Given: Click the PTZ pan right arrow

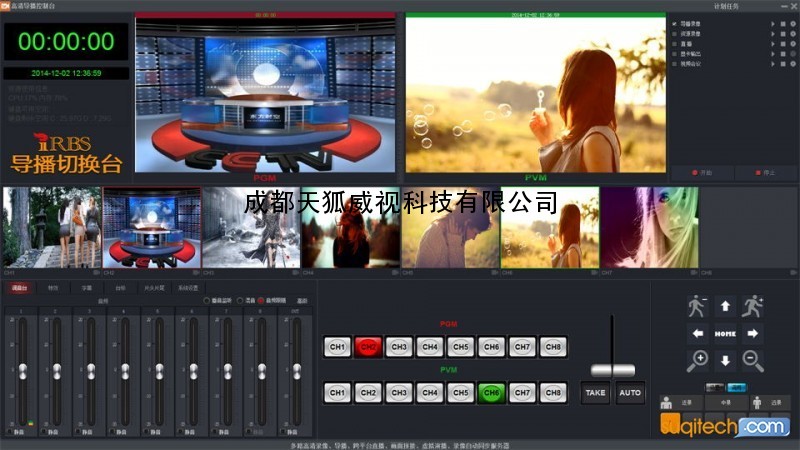Looking at the screenshot, I should [x=753, y=334].
